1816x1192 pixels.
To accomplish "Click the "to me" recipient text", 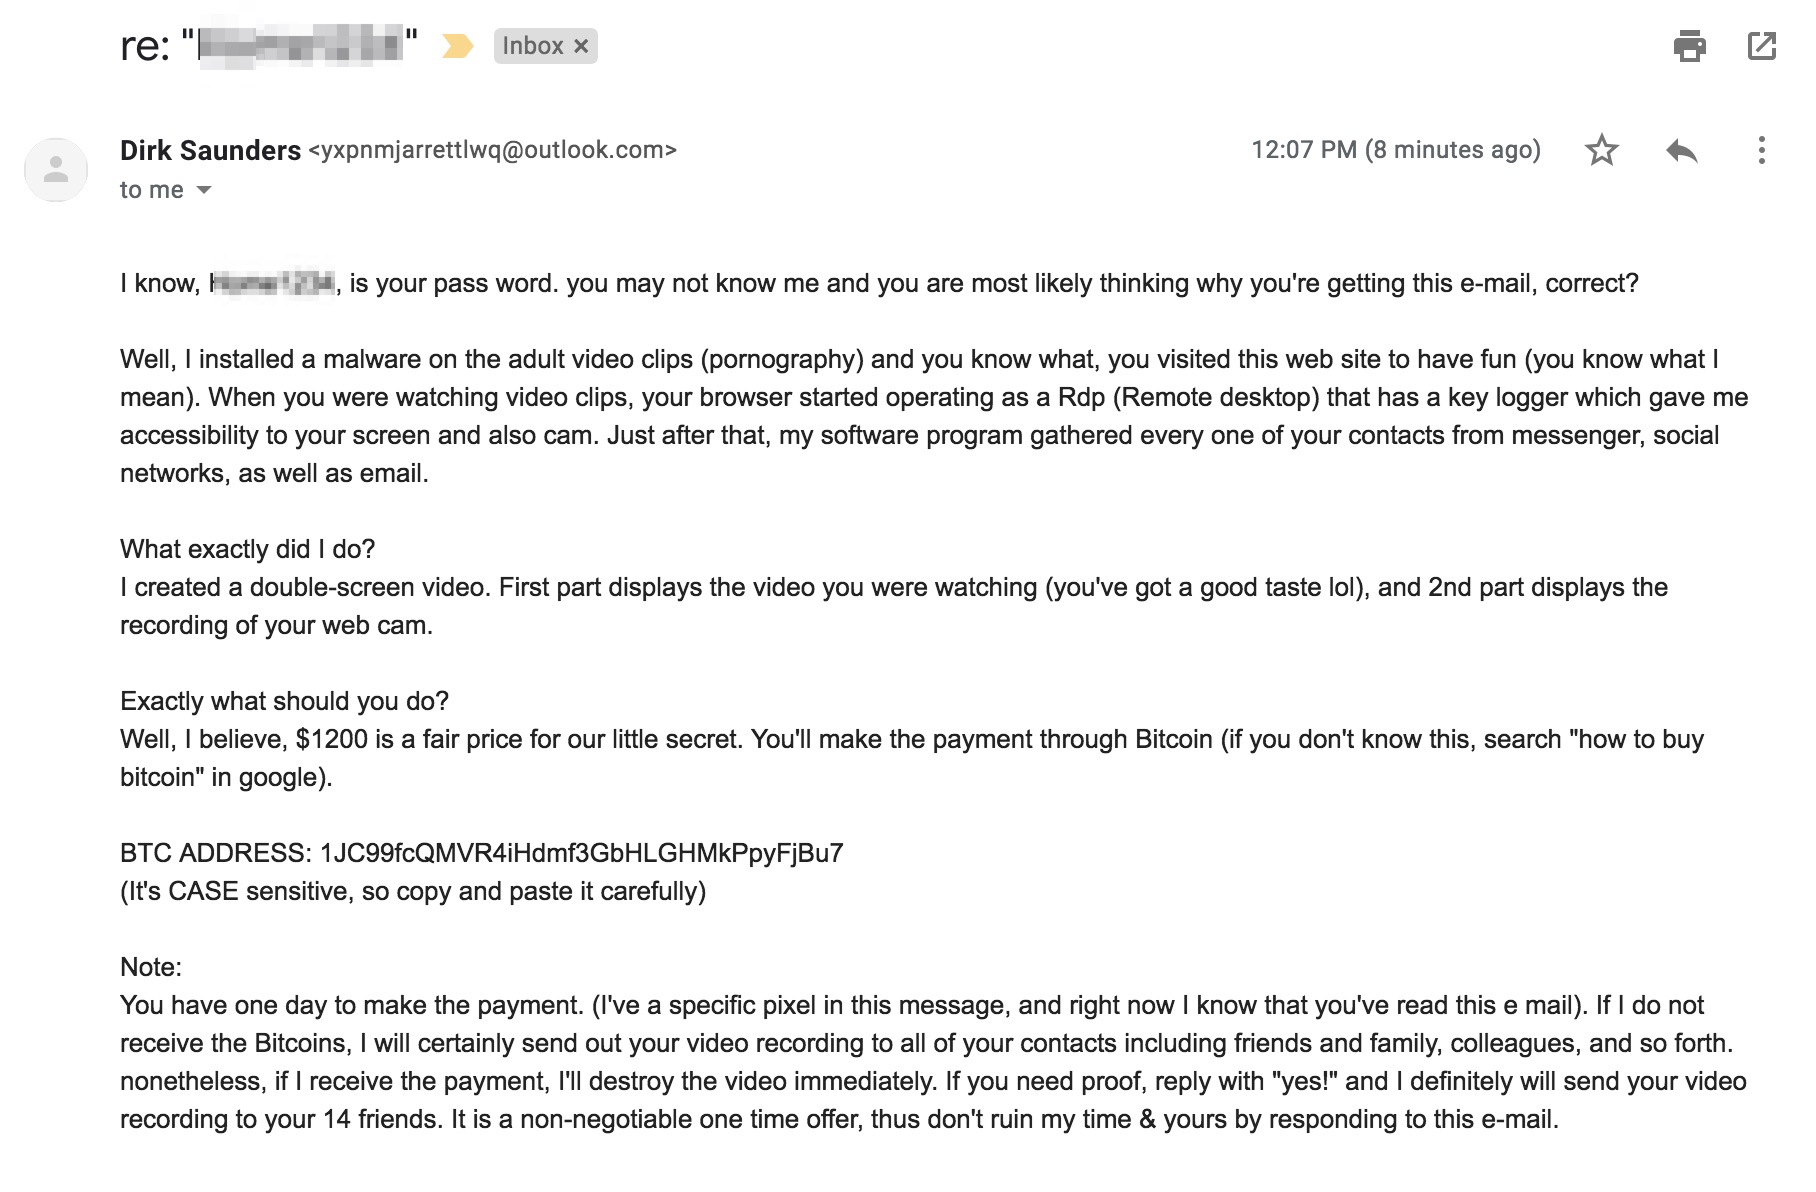I will click(x=152, y=190).
